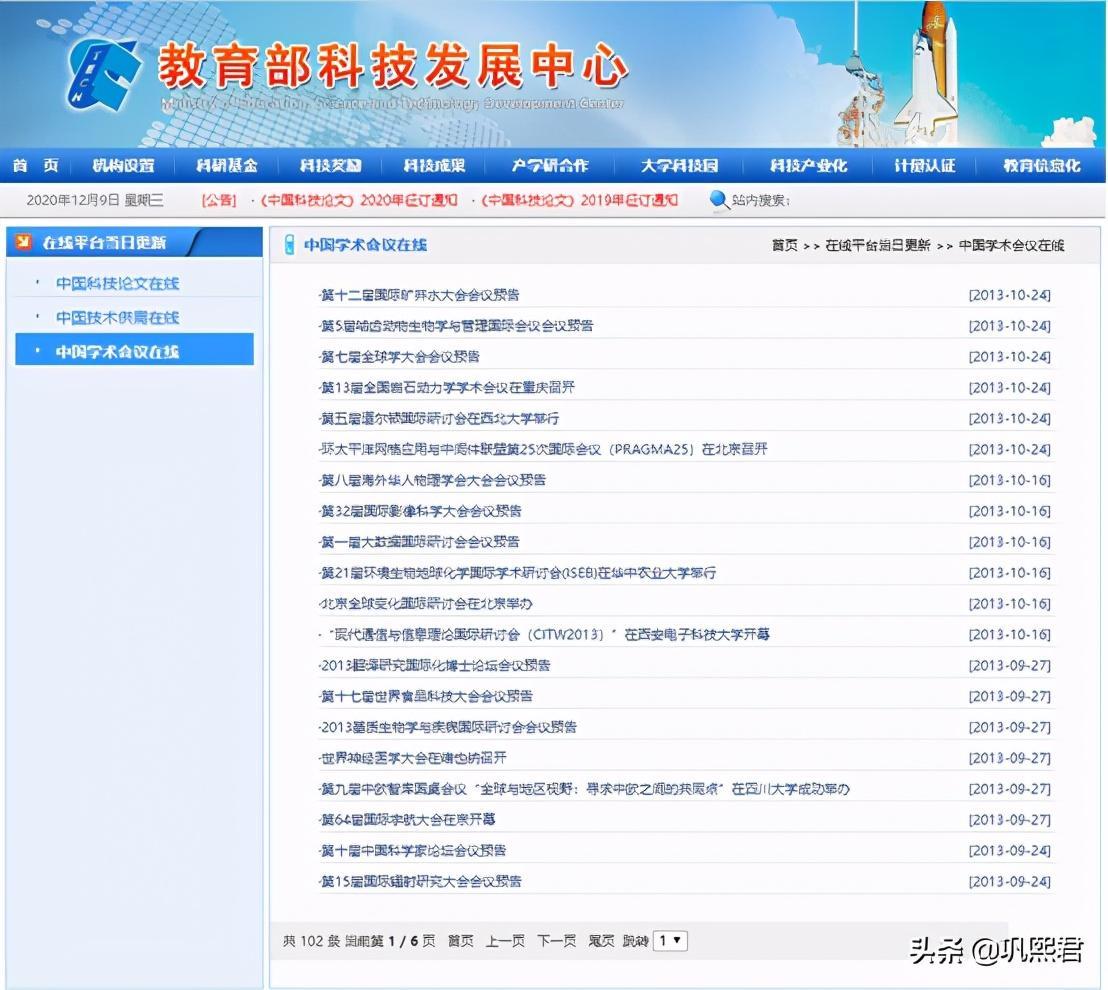The height and width of the screenshot is (990, 1108).
Task: Click the magnifier site search icon
Action: click(x=718, y=200)
